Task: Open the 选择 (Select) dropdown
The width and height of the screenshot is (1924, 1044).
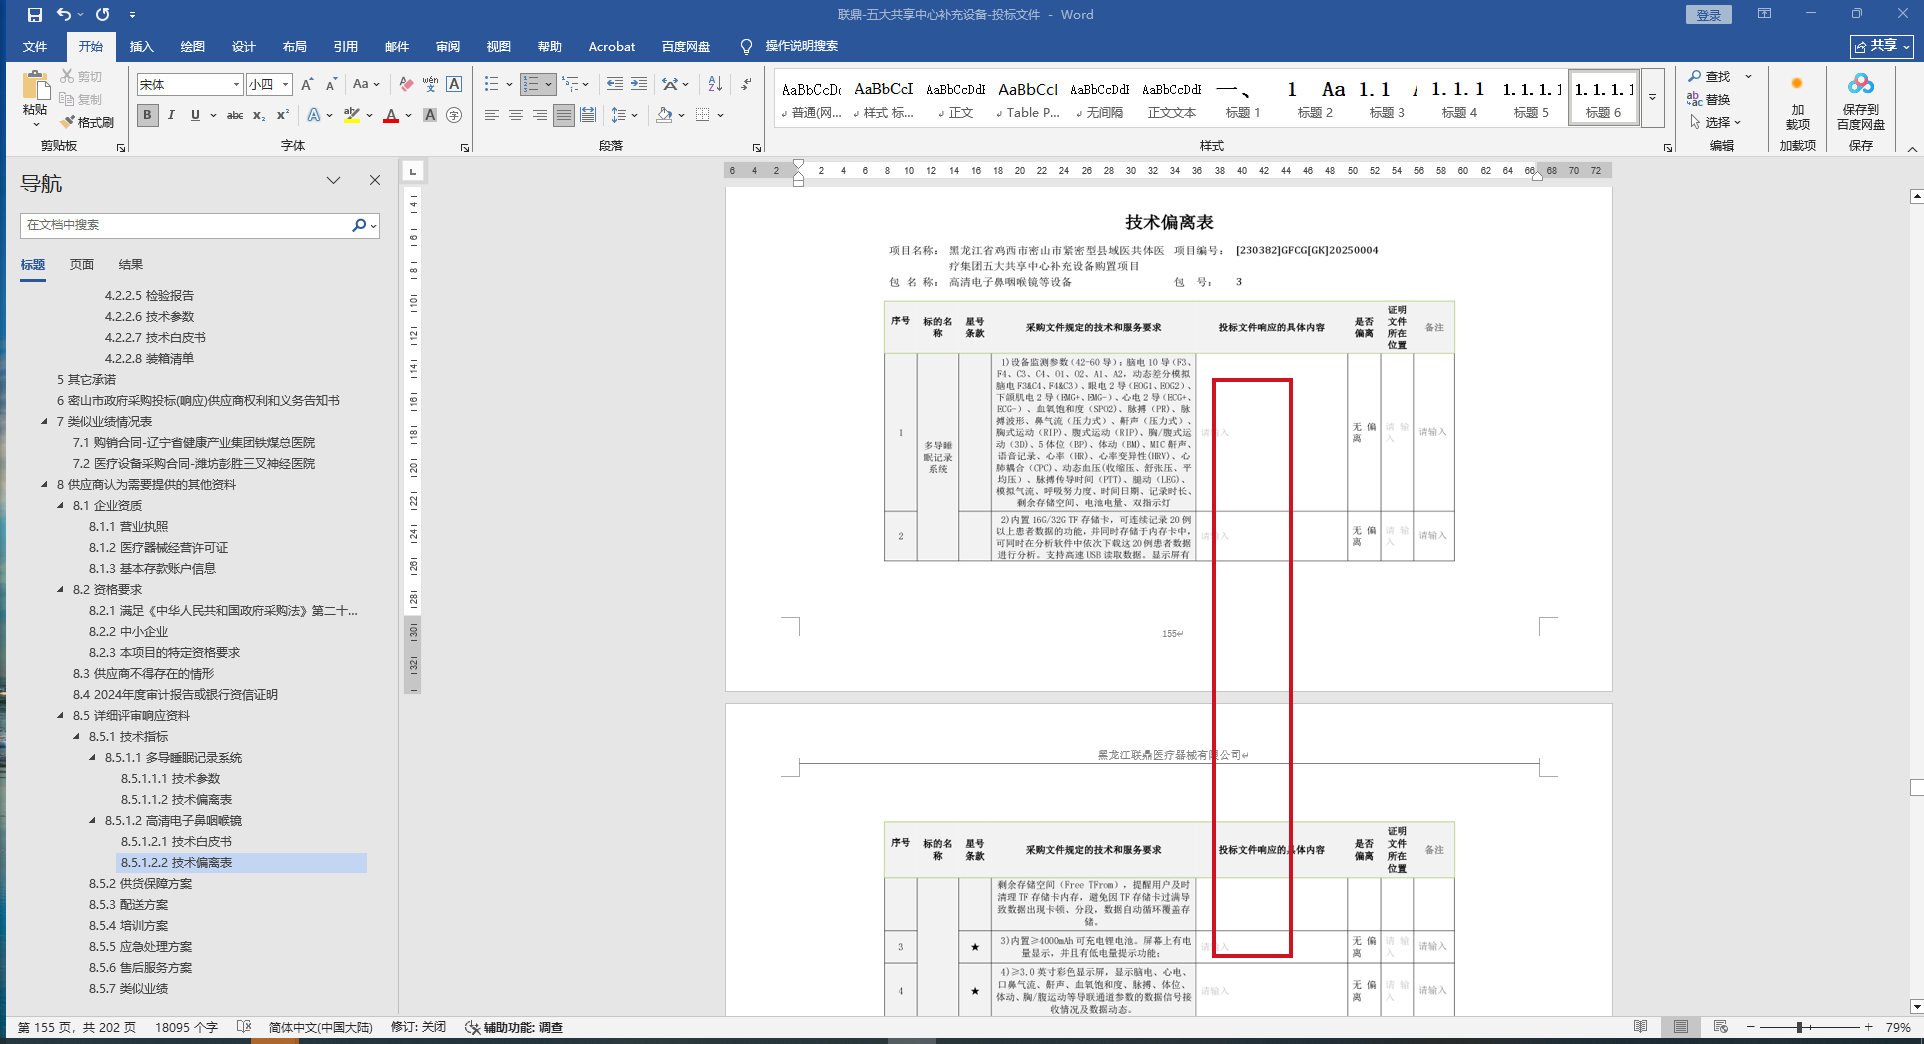Action: (x=1716, y=122)
